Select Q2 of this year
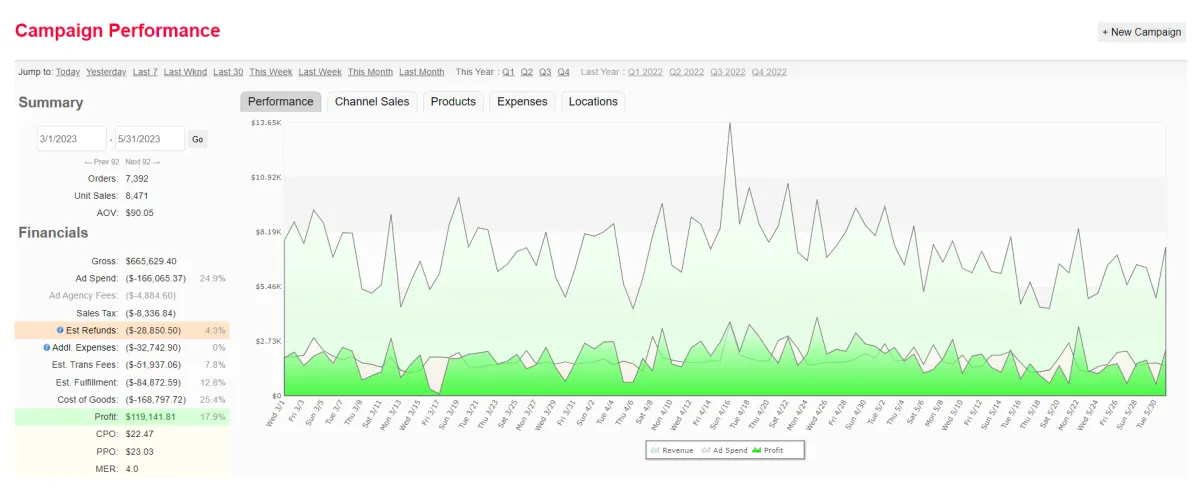 pos(527,72)
